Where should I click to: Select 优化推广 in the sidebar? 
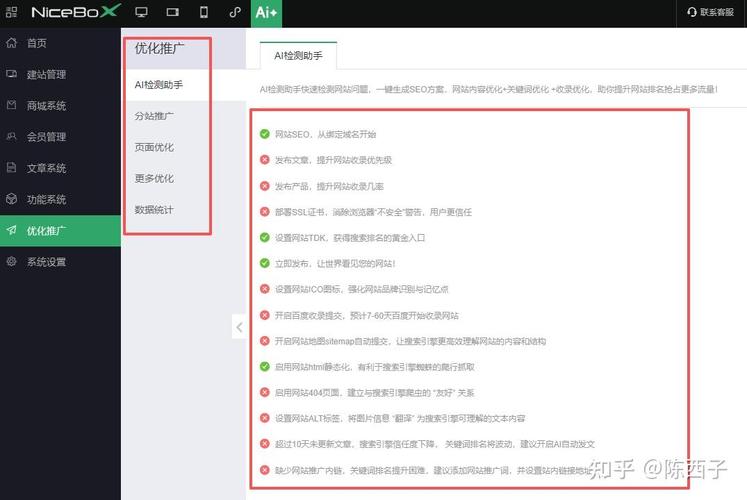[x=61, y=231]
